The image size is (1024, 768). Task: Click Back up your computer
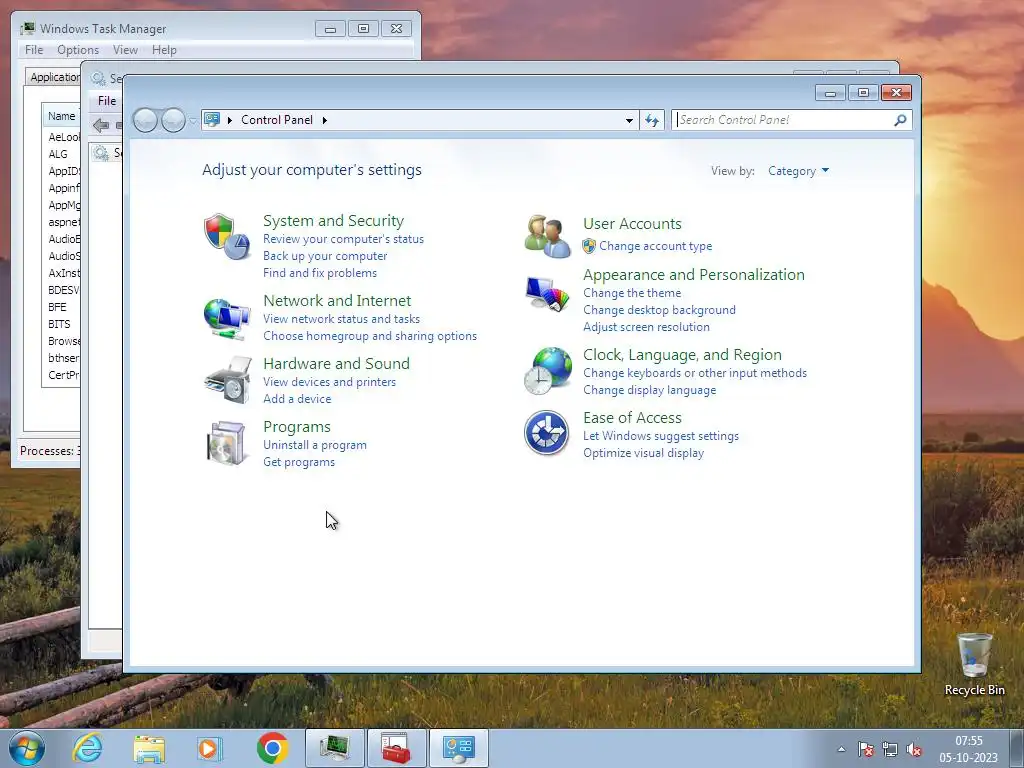point(325,256)
